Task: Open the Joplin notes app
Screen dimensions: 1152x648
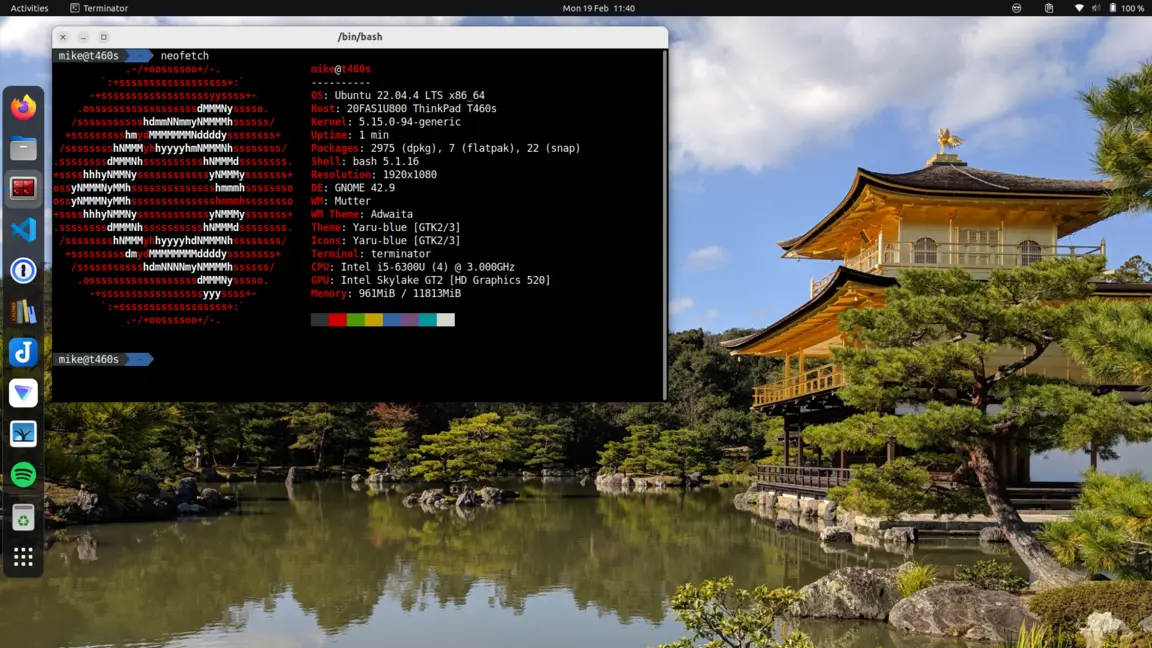Action: click(x=23, y=352)
